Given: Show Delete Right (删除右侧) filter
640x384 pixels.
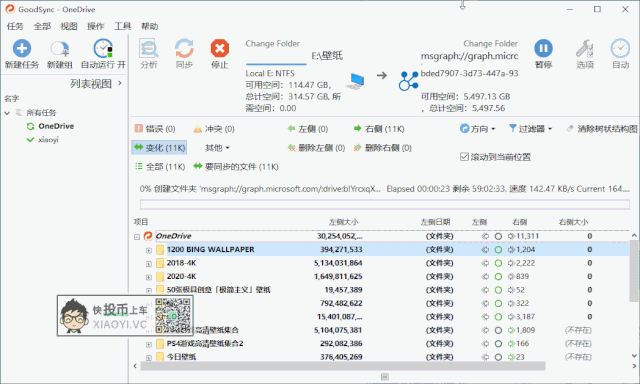Looking at the screenshot, I should (382, 148).
